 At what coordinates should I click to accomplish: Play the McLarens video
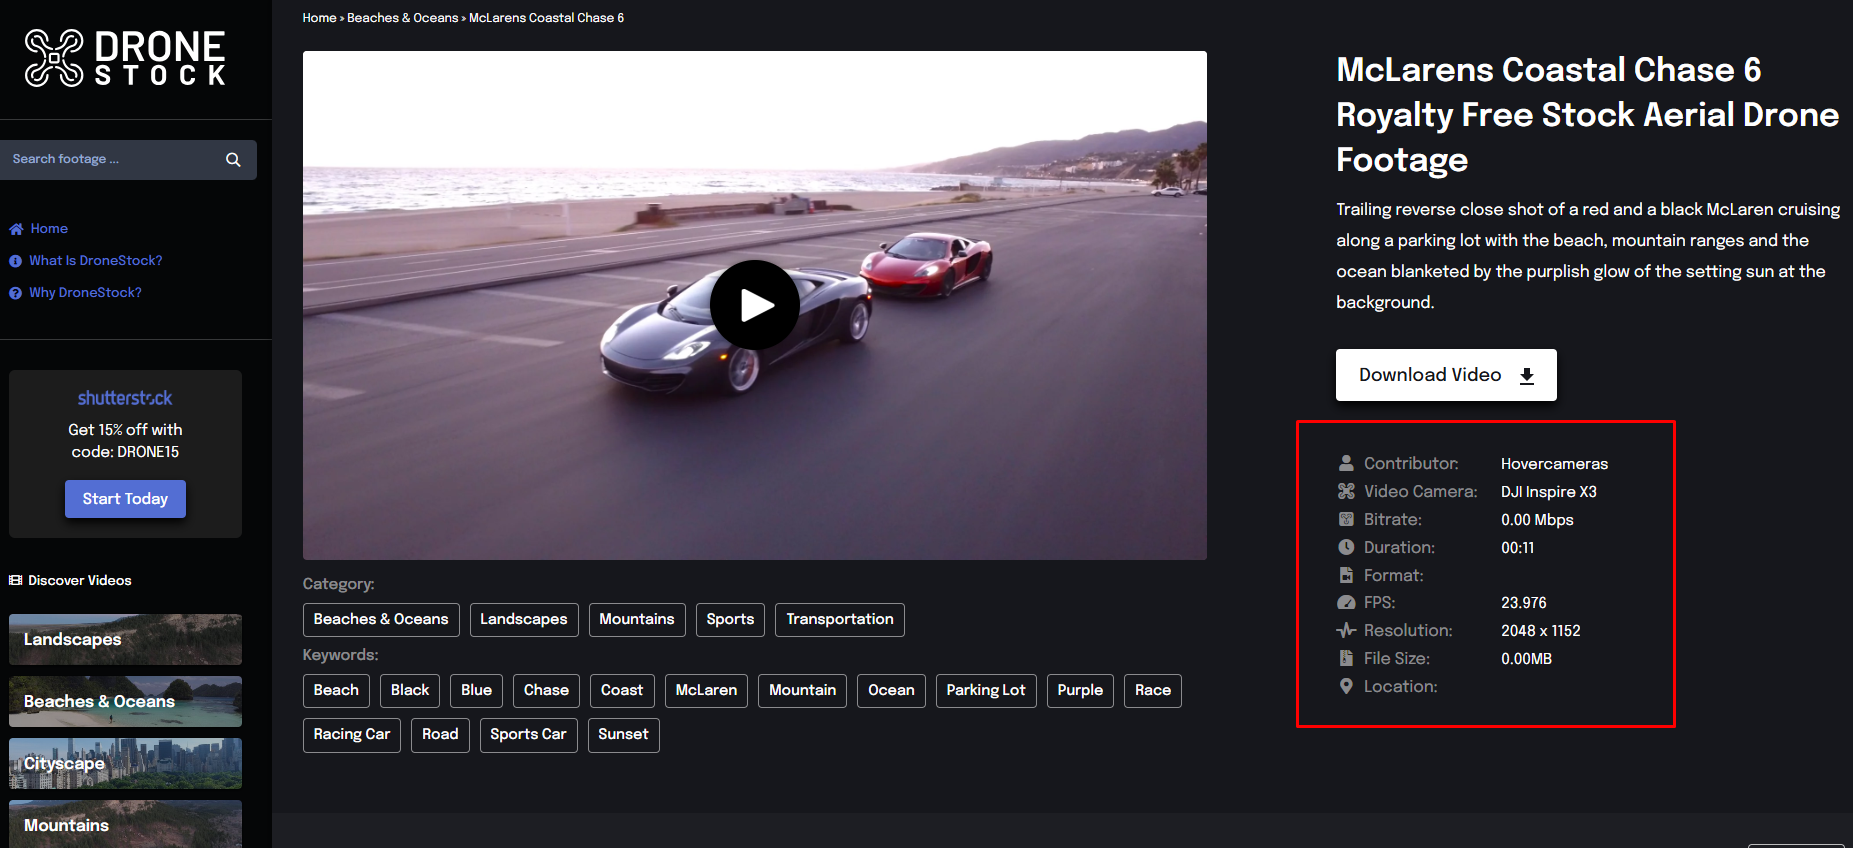point(755,305)
